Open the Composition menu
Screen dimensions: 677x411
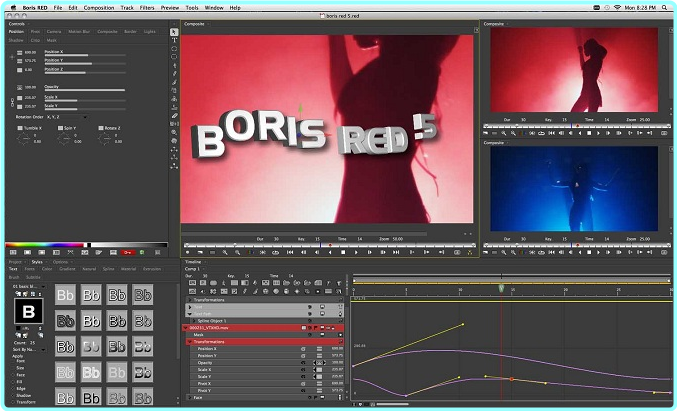(x=99, y=7)
